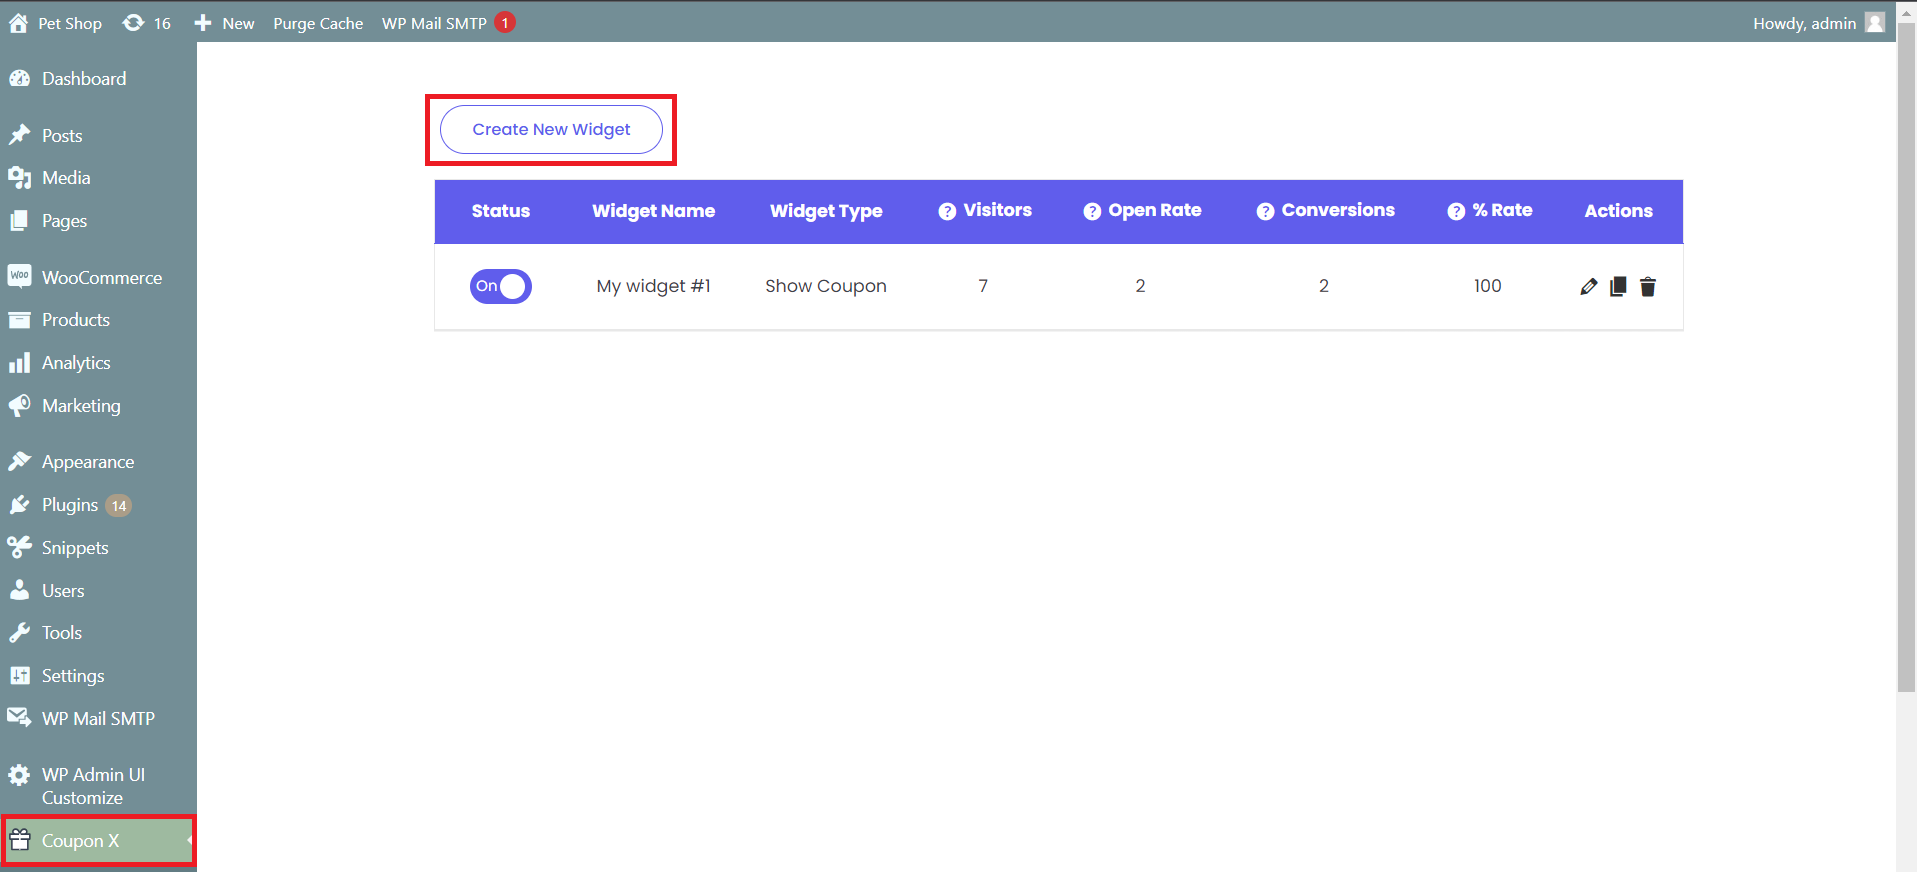Click Purge Cache in the admin bar
This screenshot has width=1917, height=872.
tap(318, 23)
